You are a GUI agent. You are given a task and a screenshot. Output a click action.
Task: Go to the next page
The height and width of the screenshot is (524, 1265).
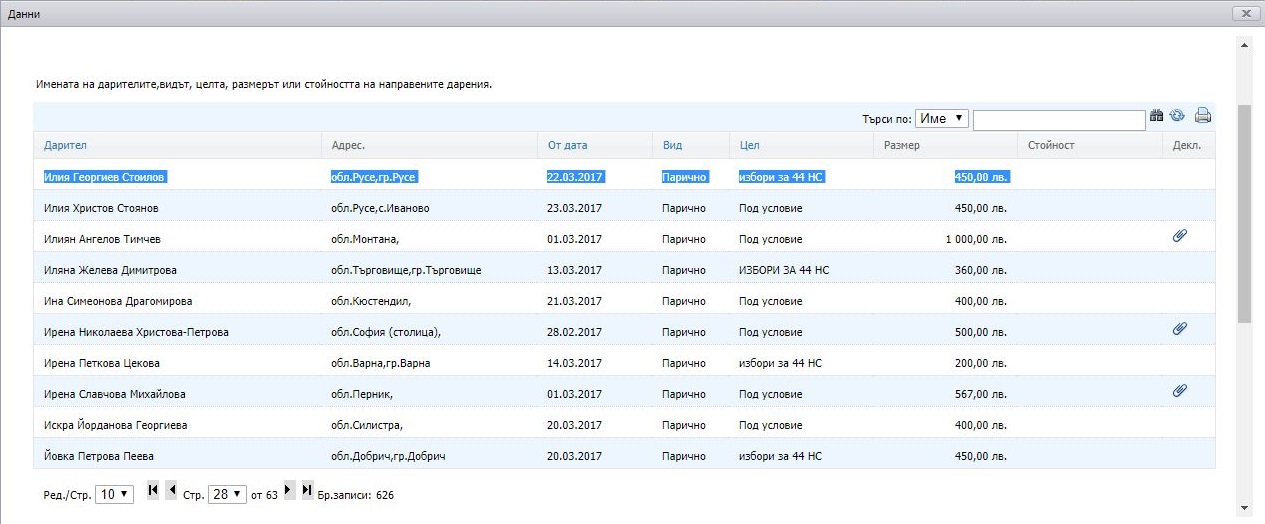coord(289,490)
